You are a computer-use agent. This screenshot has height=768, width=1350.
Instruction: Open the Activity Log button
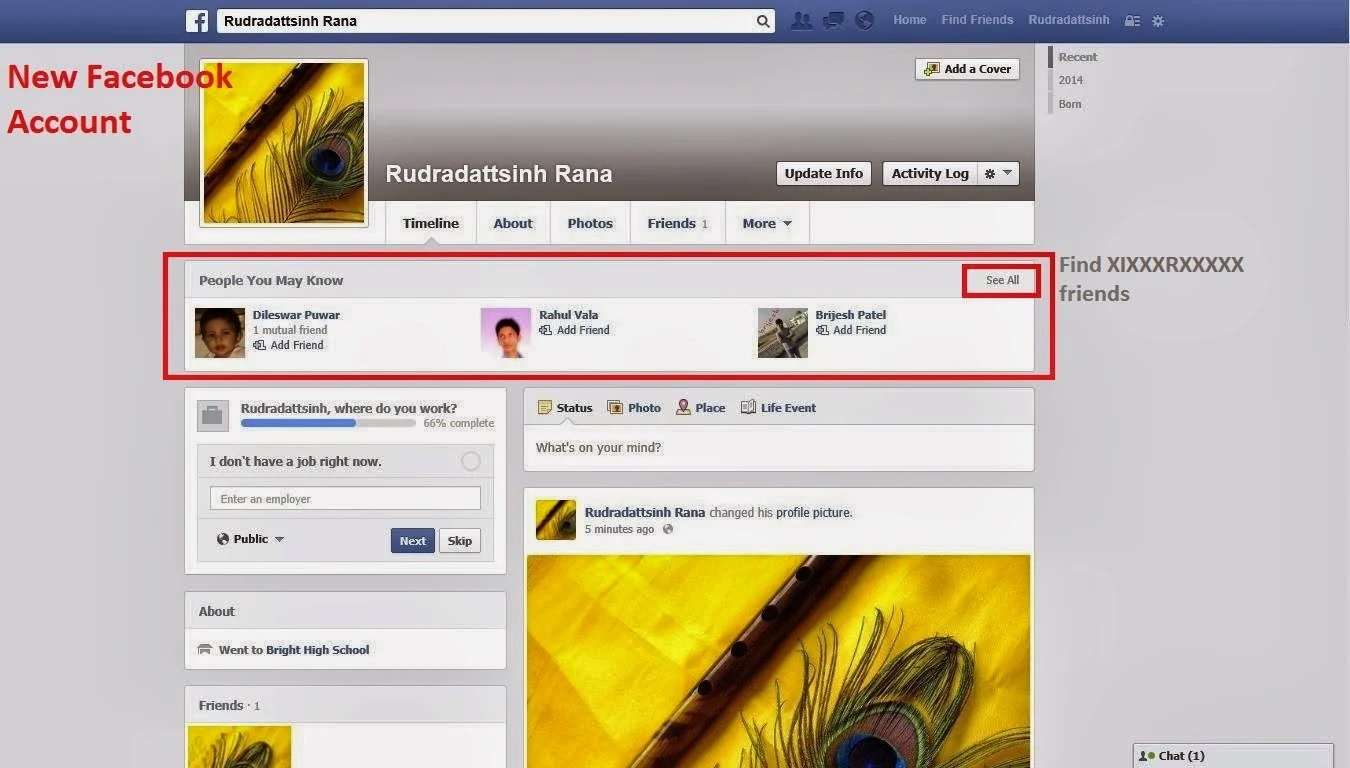(x=930, y=173)
